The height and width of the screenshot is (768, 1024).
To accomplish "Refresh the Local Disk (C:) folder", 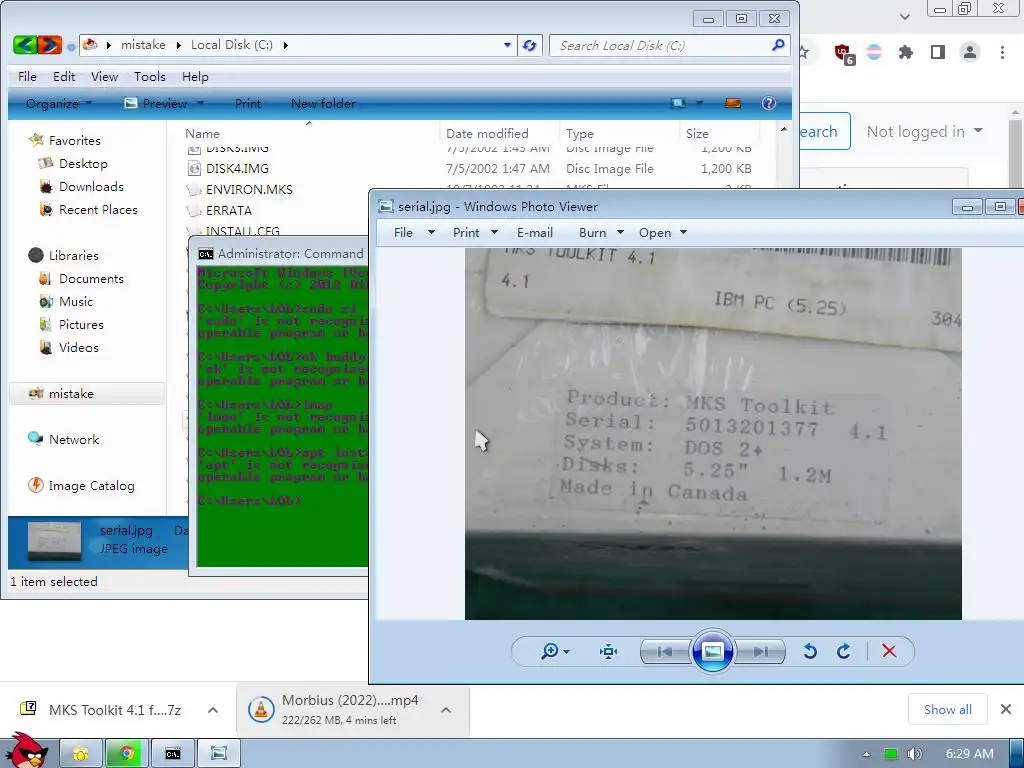I will pyautogui.click(x=530, y=45).
